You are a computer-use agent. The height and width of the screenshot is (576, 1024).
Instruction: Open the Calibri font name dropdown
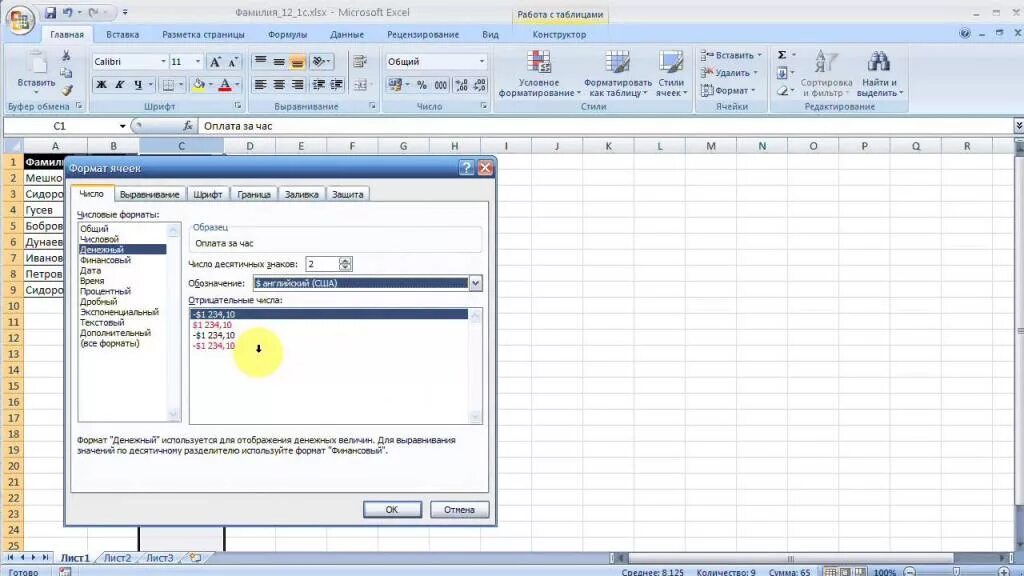[x=163, y=61]
